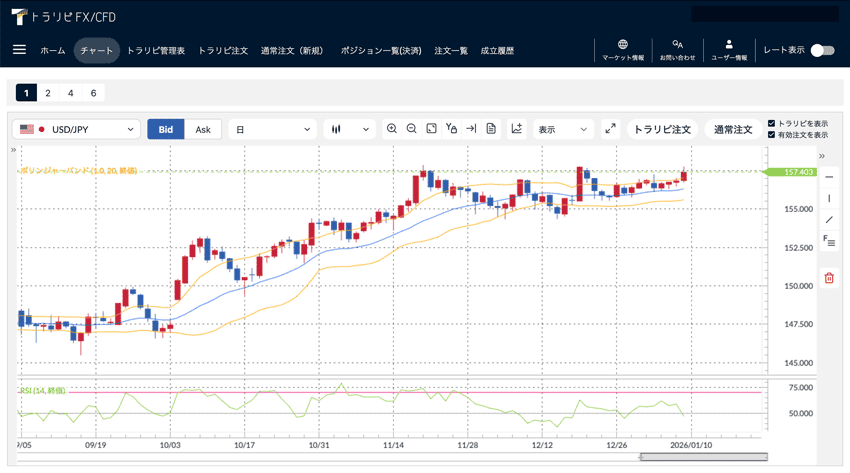Viewport: 850px width, 473px height.
Task: Delete drawings with the red trash icon
Action: [829, 278]
